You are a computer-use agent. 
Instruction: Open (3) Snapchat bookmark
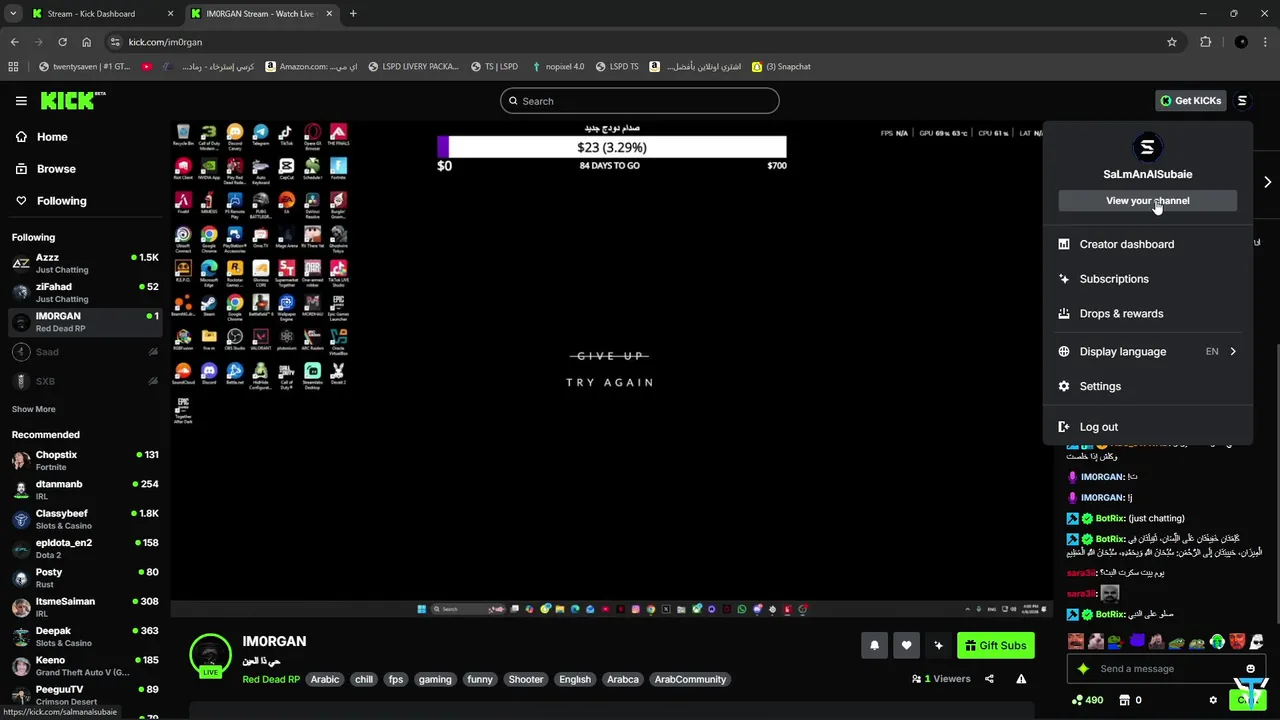click(781, 67)
